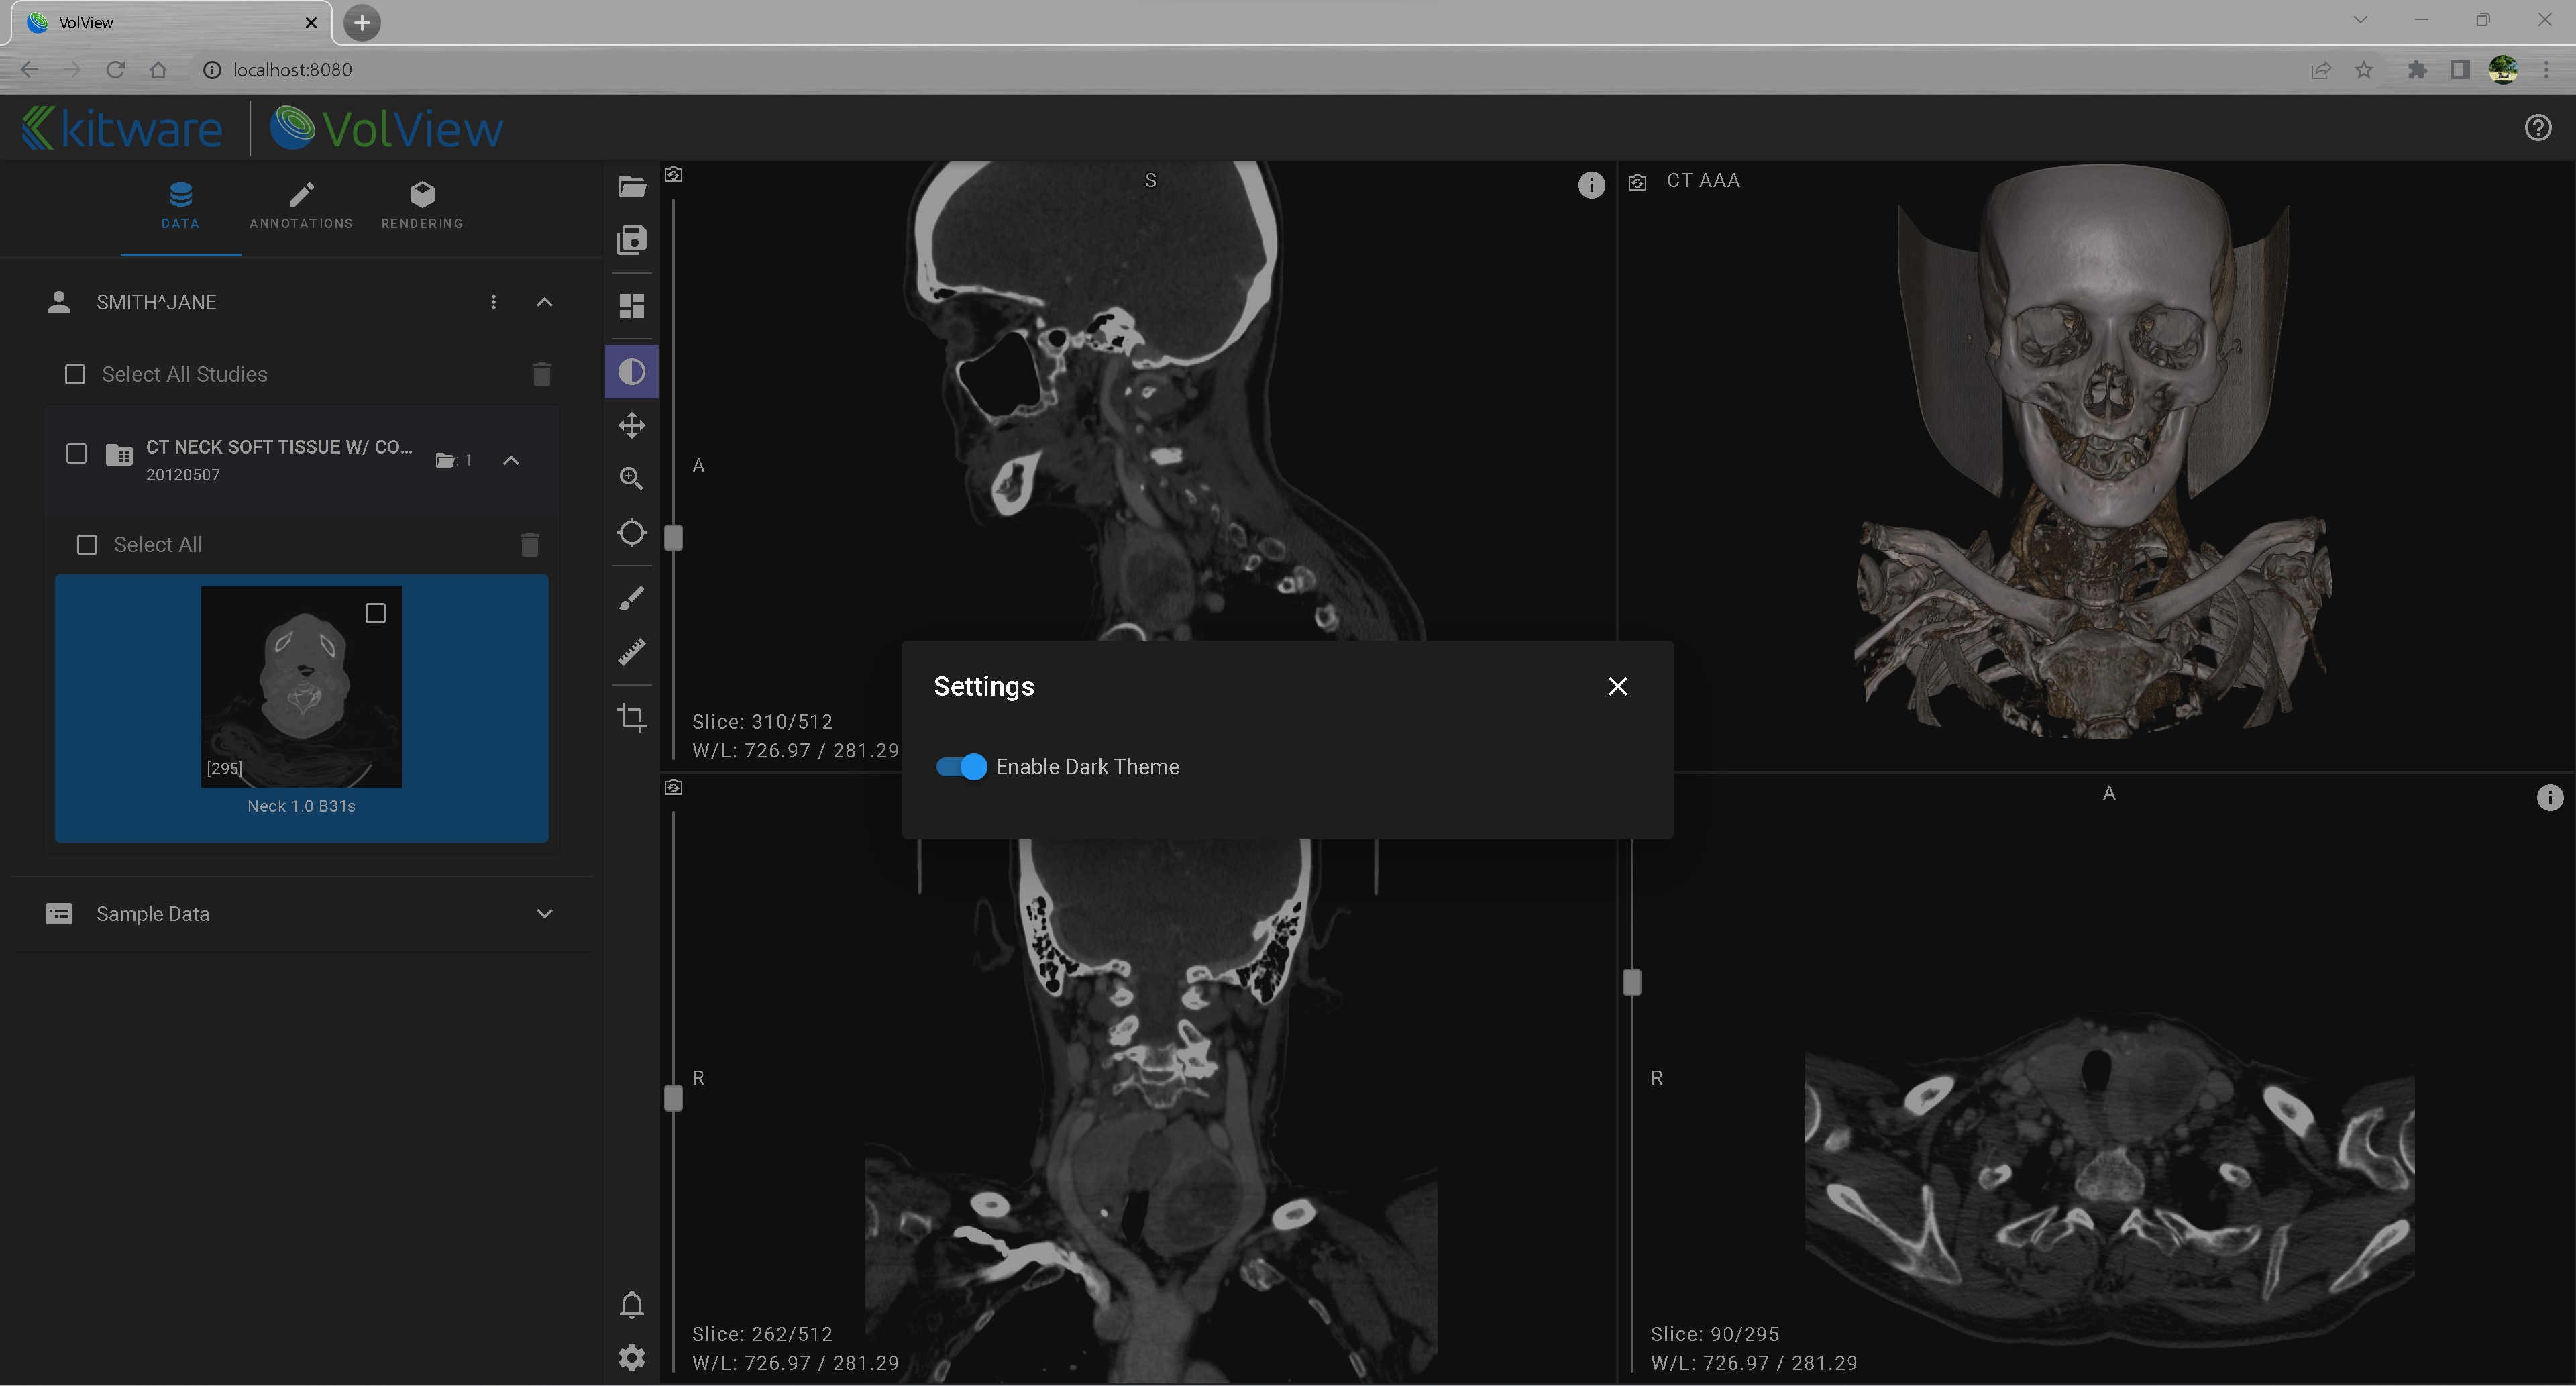Image resolution: width=2576 pixels, height=1386 pixels.
Task: Toggle Enable Dark Theme switch
Action: [x=961, y=767]
